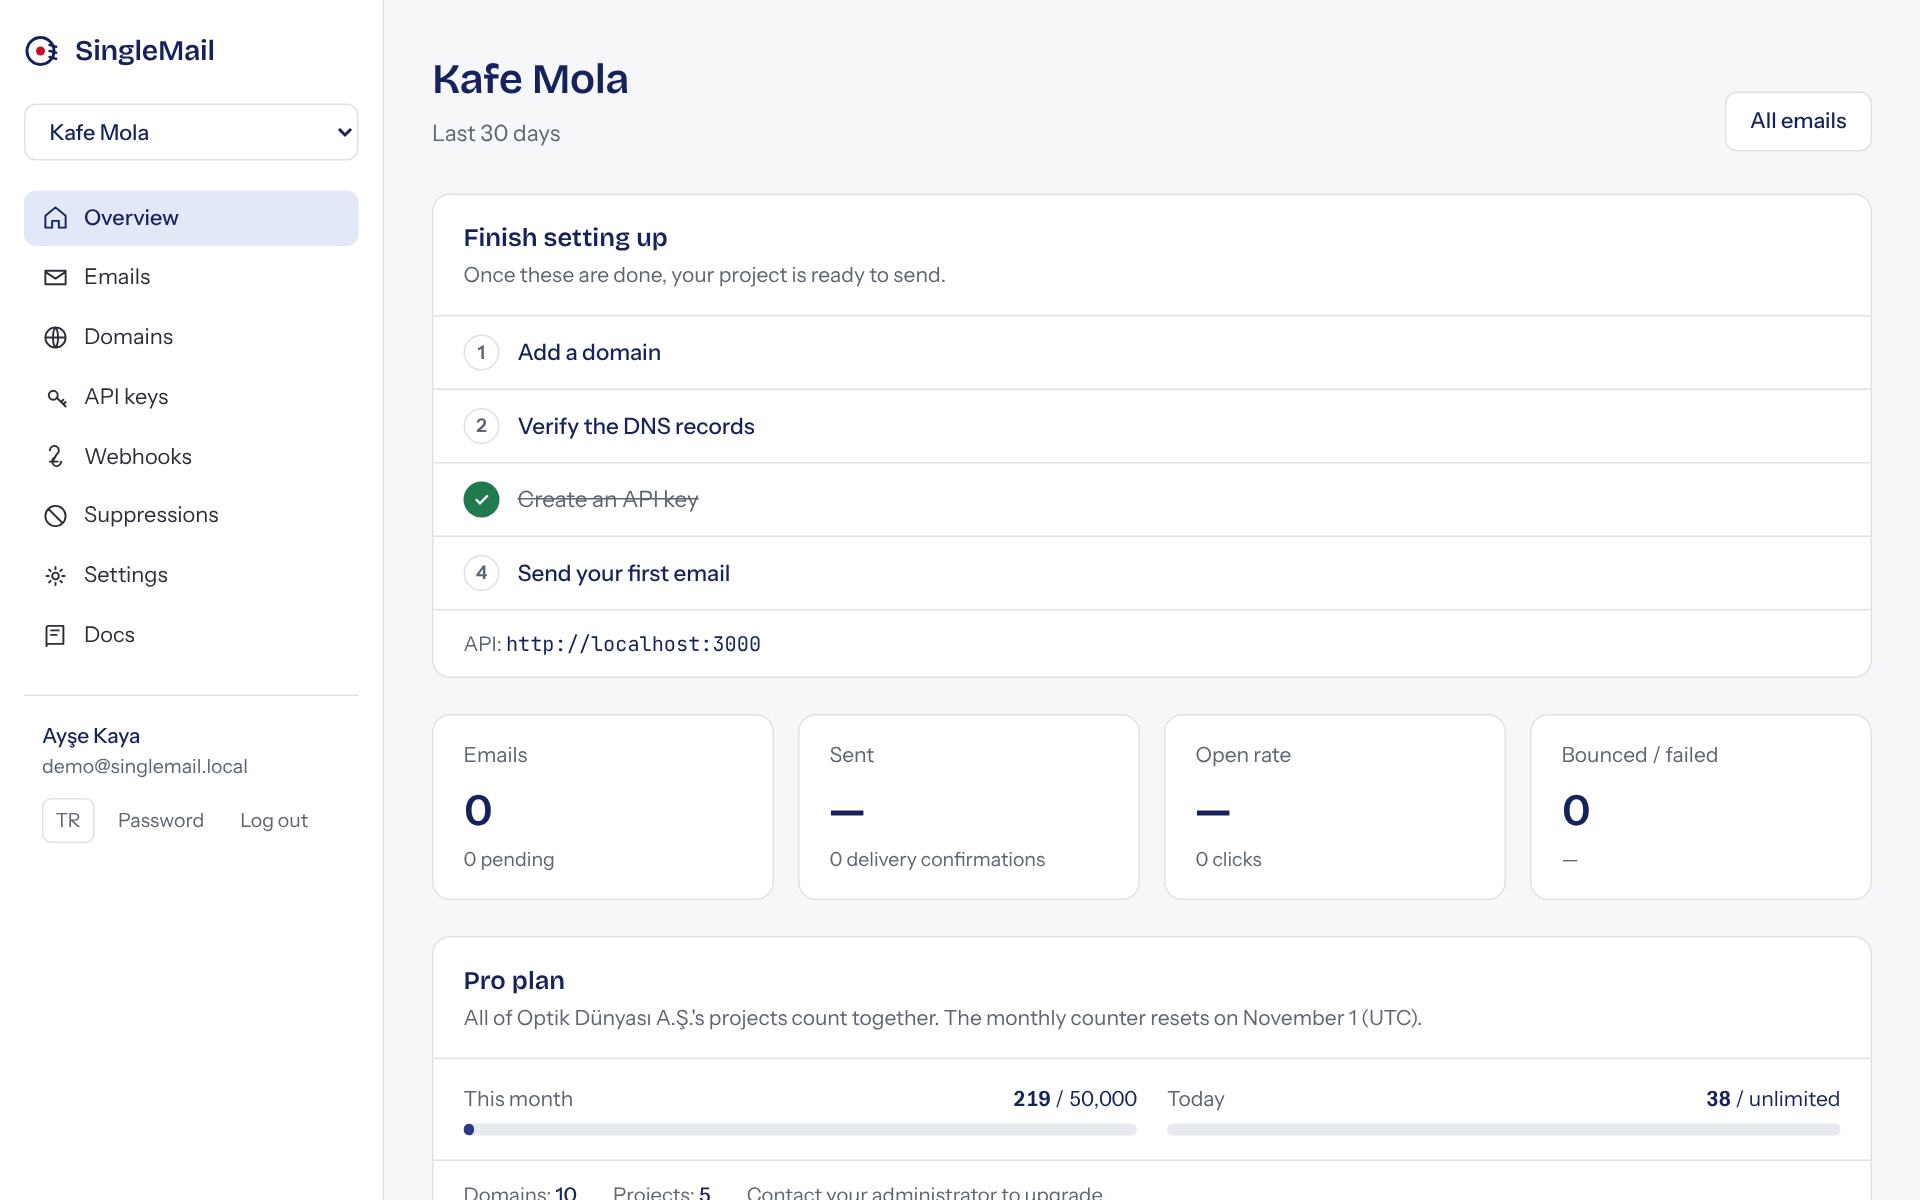Click the demo@singlemail.local email text
This screenshot has height=1200, width=1920.
(x=145, y=767)
